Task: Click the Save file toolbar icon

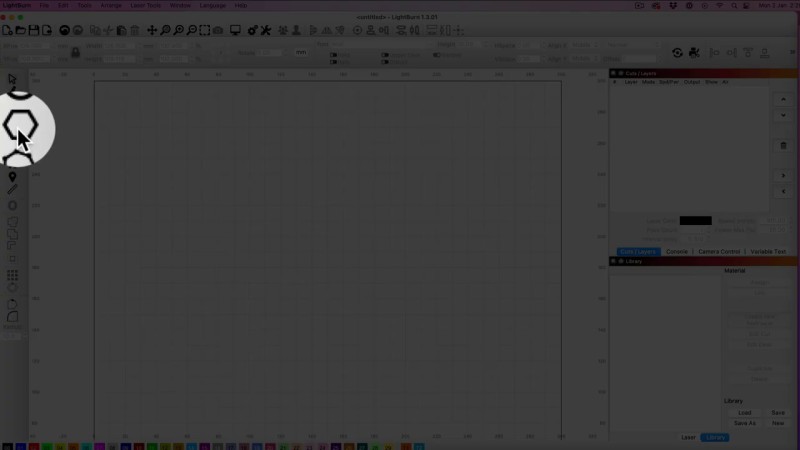Action: (x=35, y=31)
